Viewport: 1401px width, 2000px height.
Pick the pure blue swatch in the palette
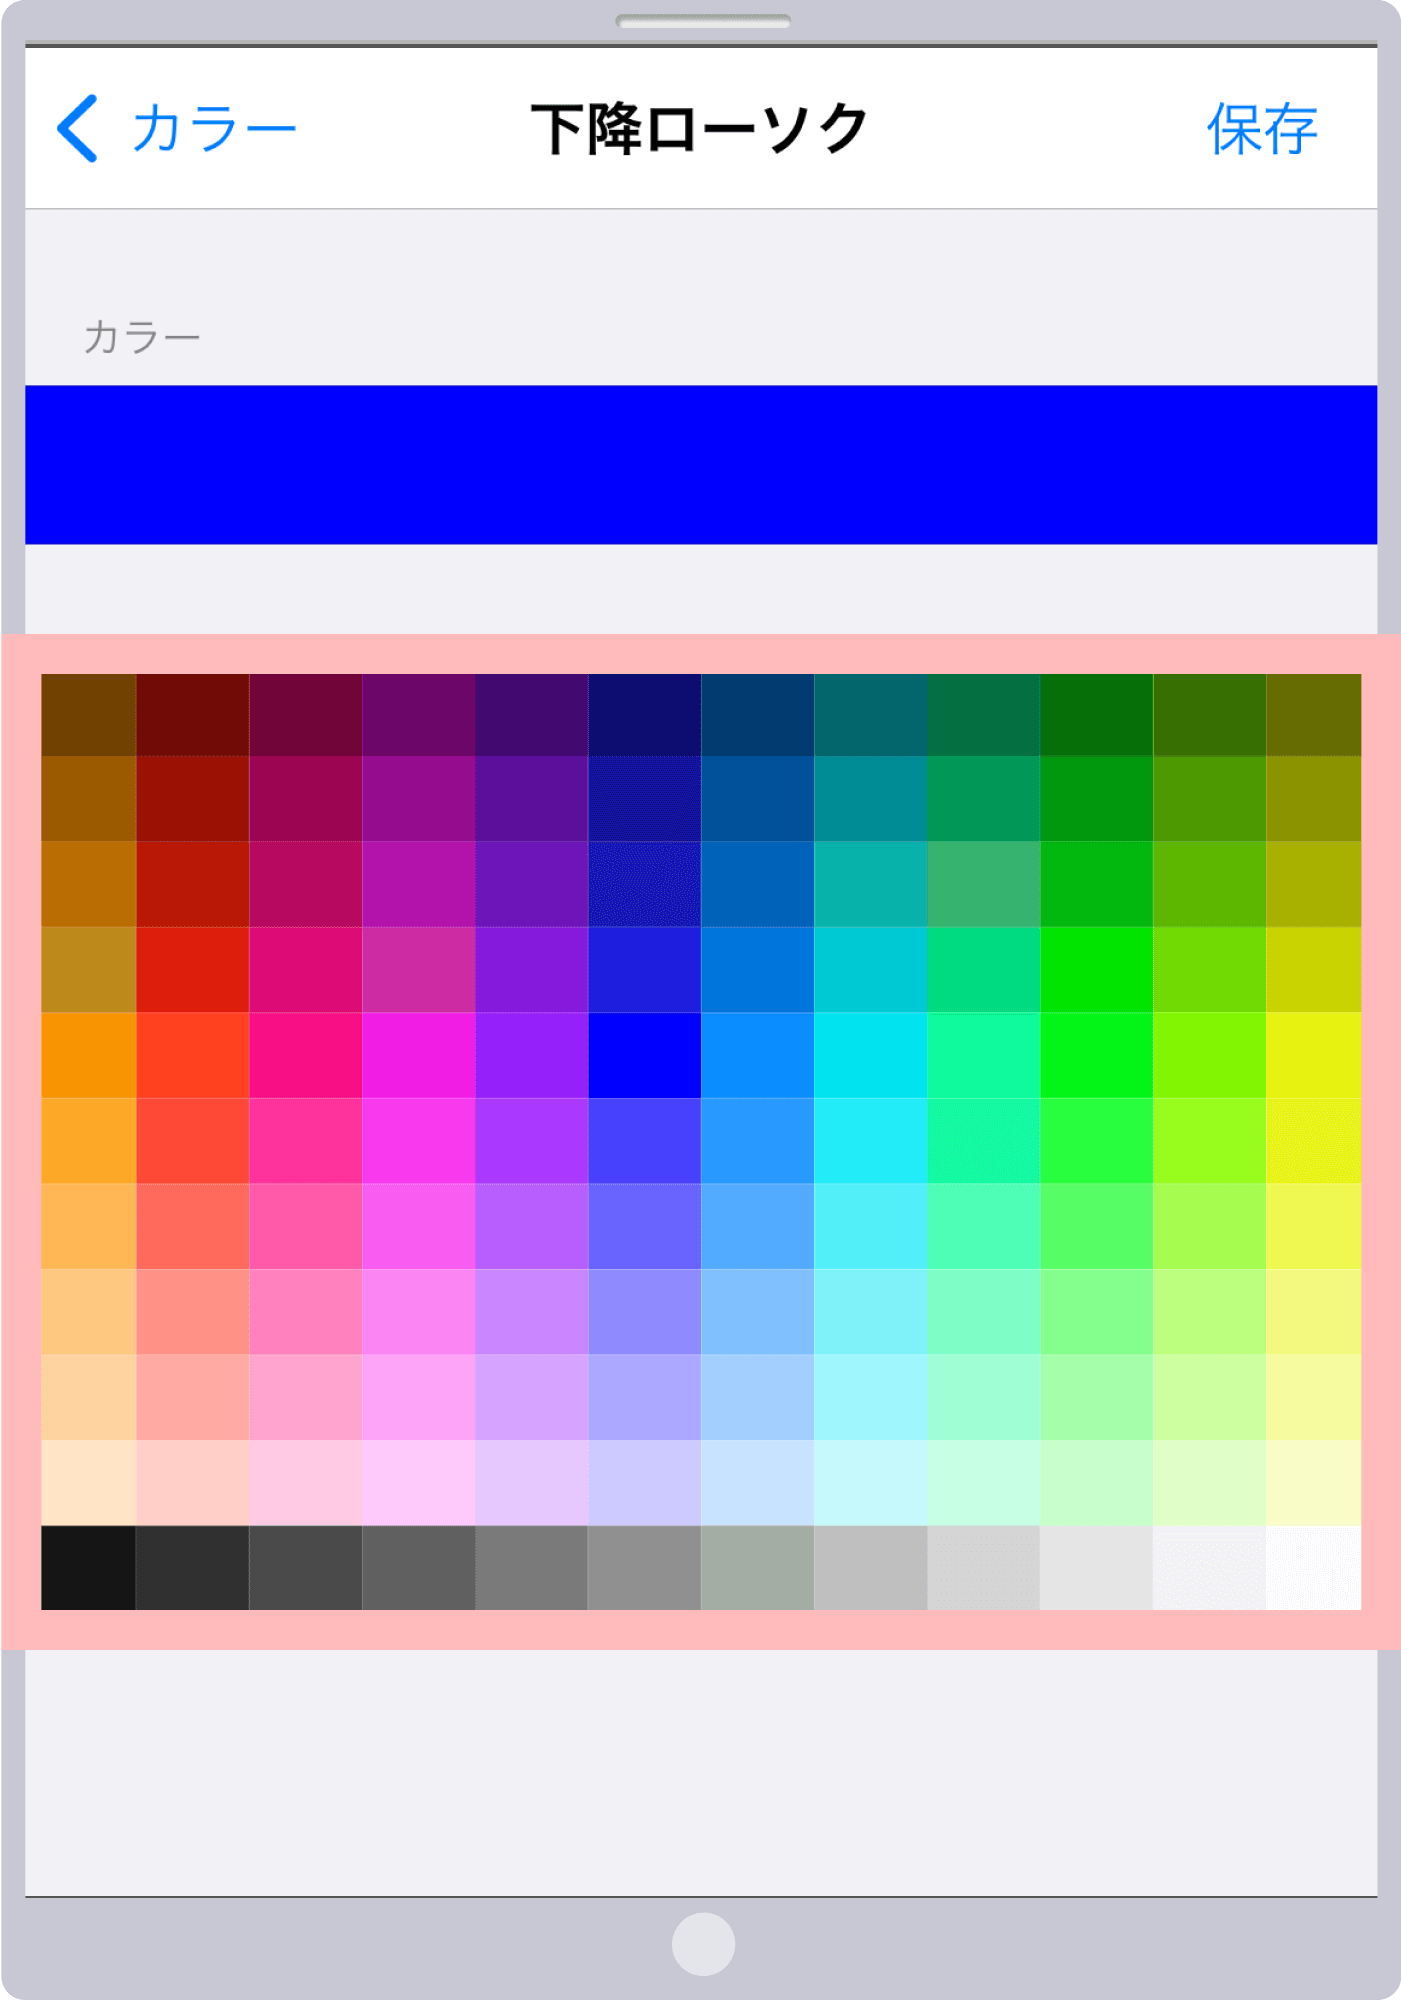(x=644, y=1055)
